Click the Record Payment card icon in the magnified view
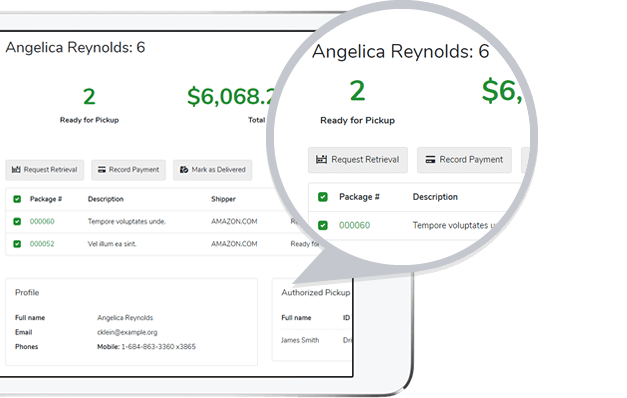Viewport: 627px width, 398px height. [x=430, y=160]
